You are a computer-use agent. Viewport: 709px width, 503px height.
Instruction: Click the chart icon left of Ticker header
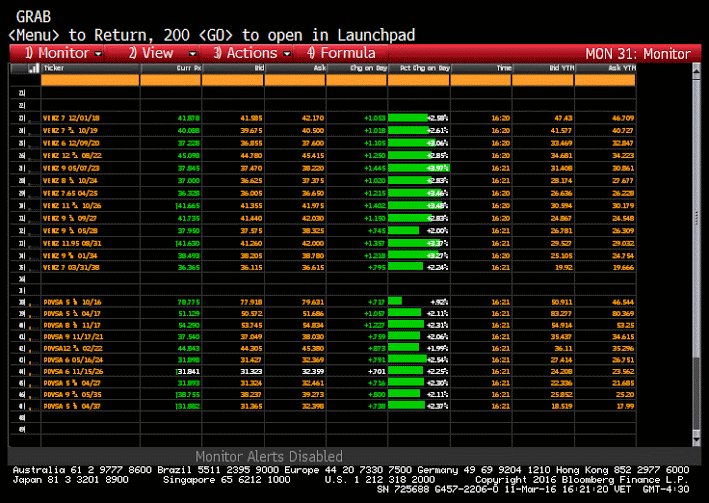[x=33, y=68]
